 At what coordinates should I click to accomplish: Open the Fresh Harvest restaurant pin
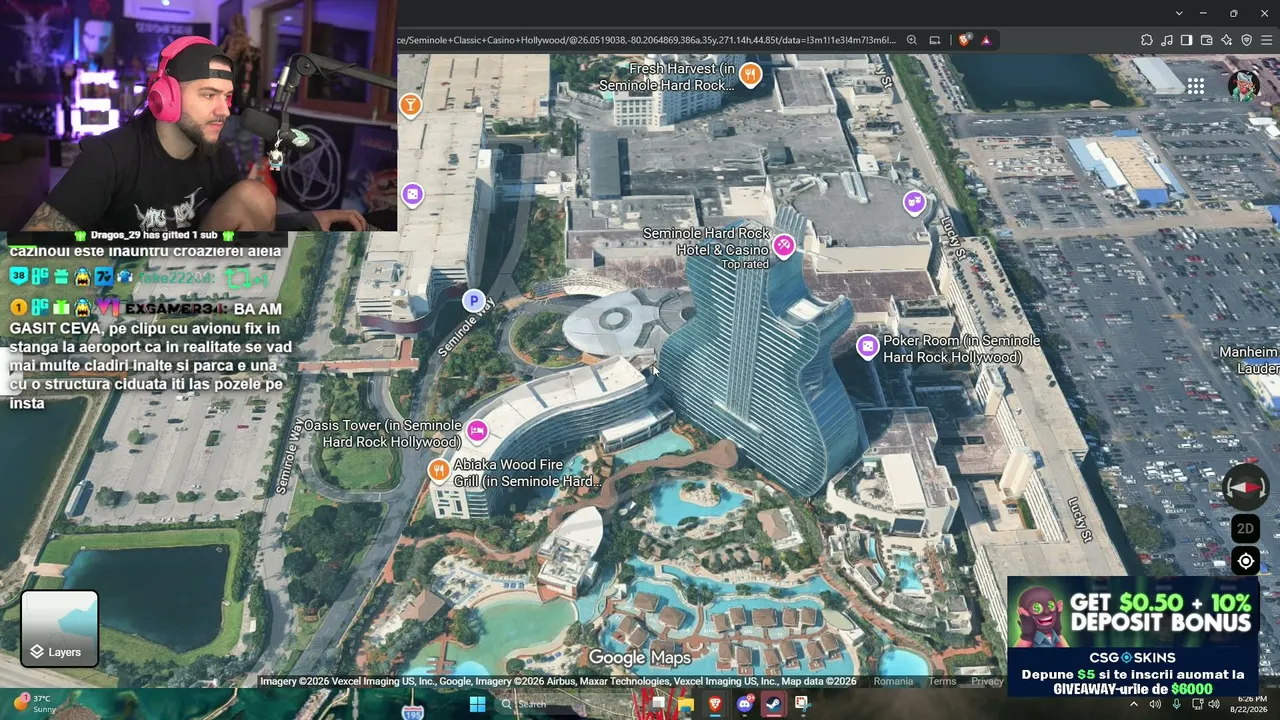(750, 74)
